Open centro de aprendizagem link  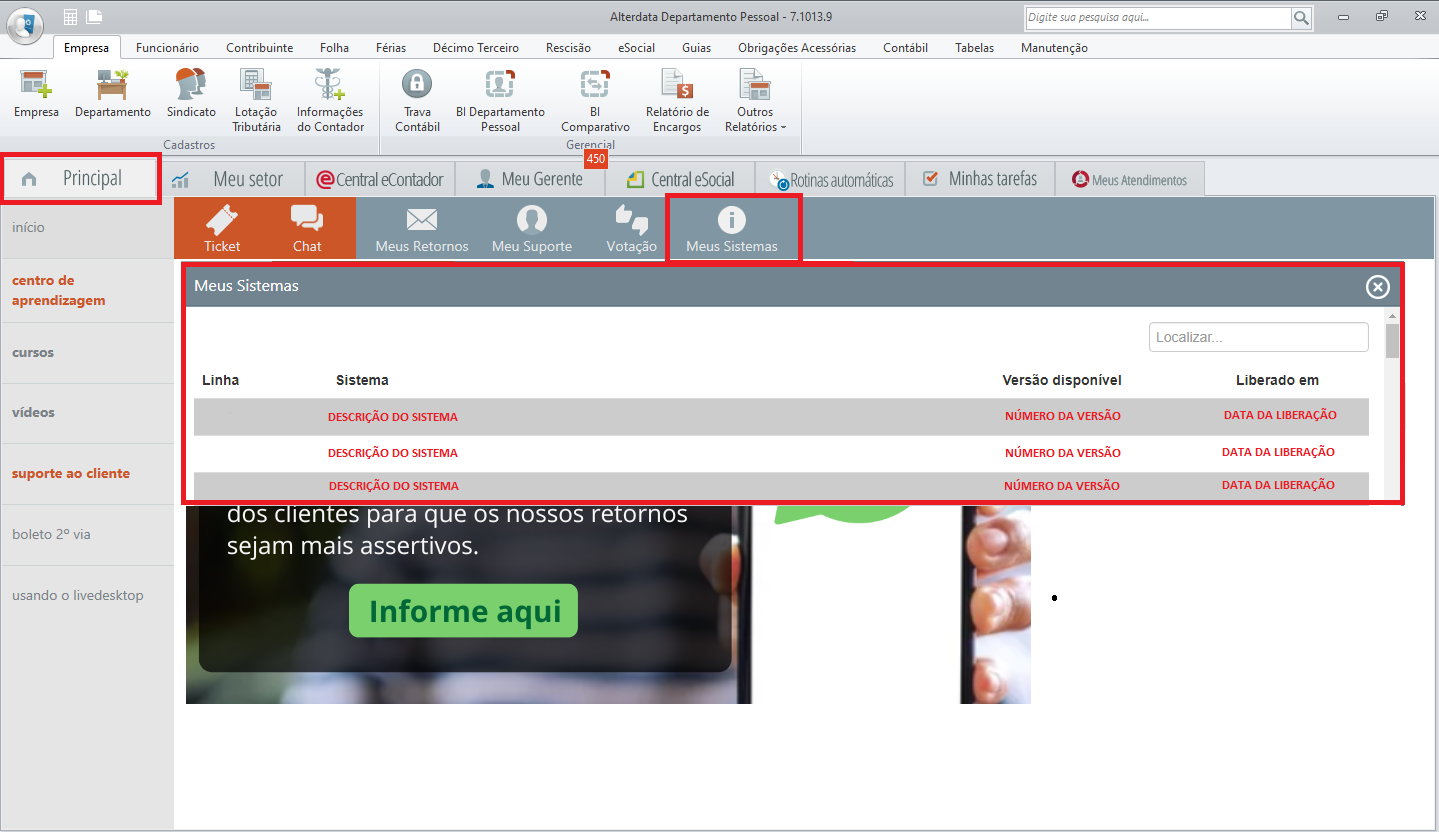pyautogui.click(x=58, y=290)
